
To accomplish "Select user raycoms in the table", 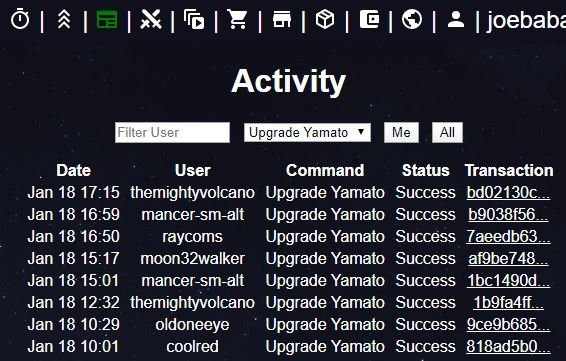I will click(192, 237).
